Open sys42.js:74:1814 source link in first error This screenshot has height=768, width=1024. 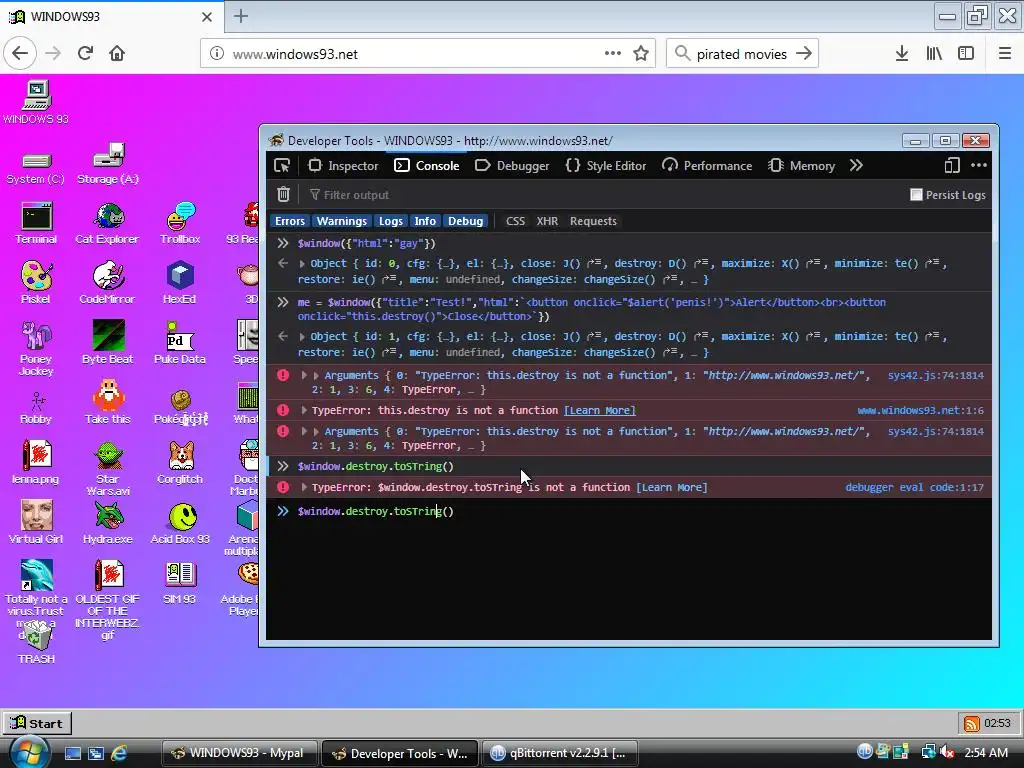[936, 376]
